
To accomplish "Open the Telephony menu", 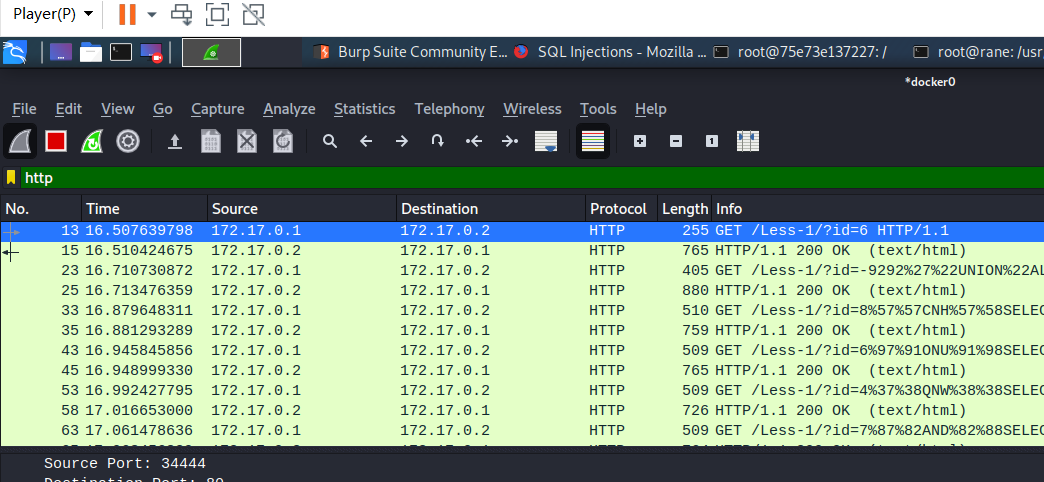I will pos(449,109).
